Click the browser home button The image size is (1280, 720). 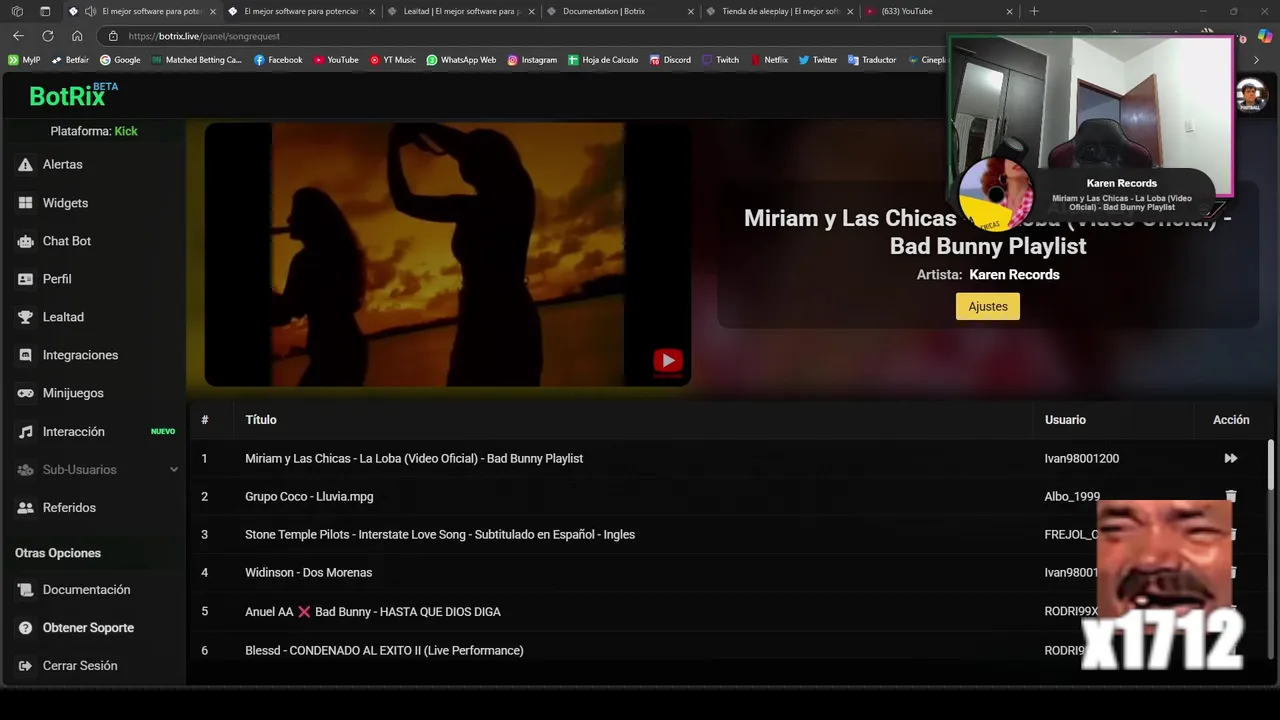click(x=77, y=36)
